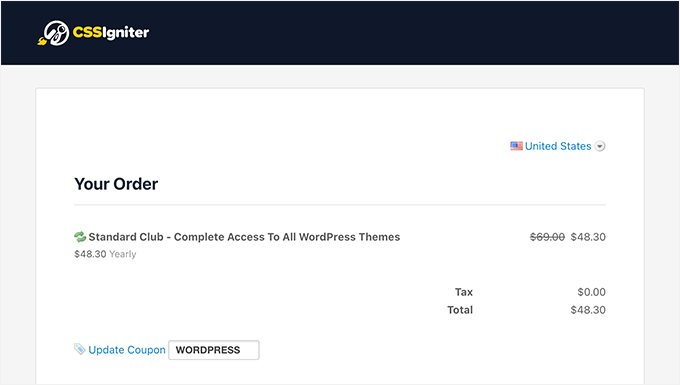Click the Total amount $48.30
680x385 pixels.
coord(588,310)
